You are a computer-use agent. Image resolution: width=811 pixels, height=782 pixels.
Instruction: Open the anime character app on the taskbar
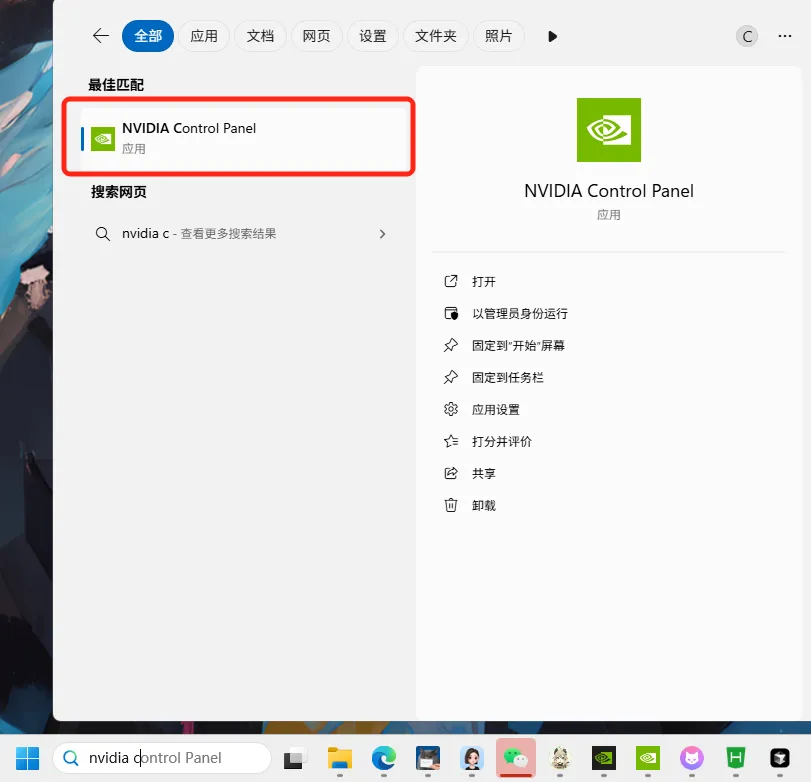(x=560, y=758)
